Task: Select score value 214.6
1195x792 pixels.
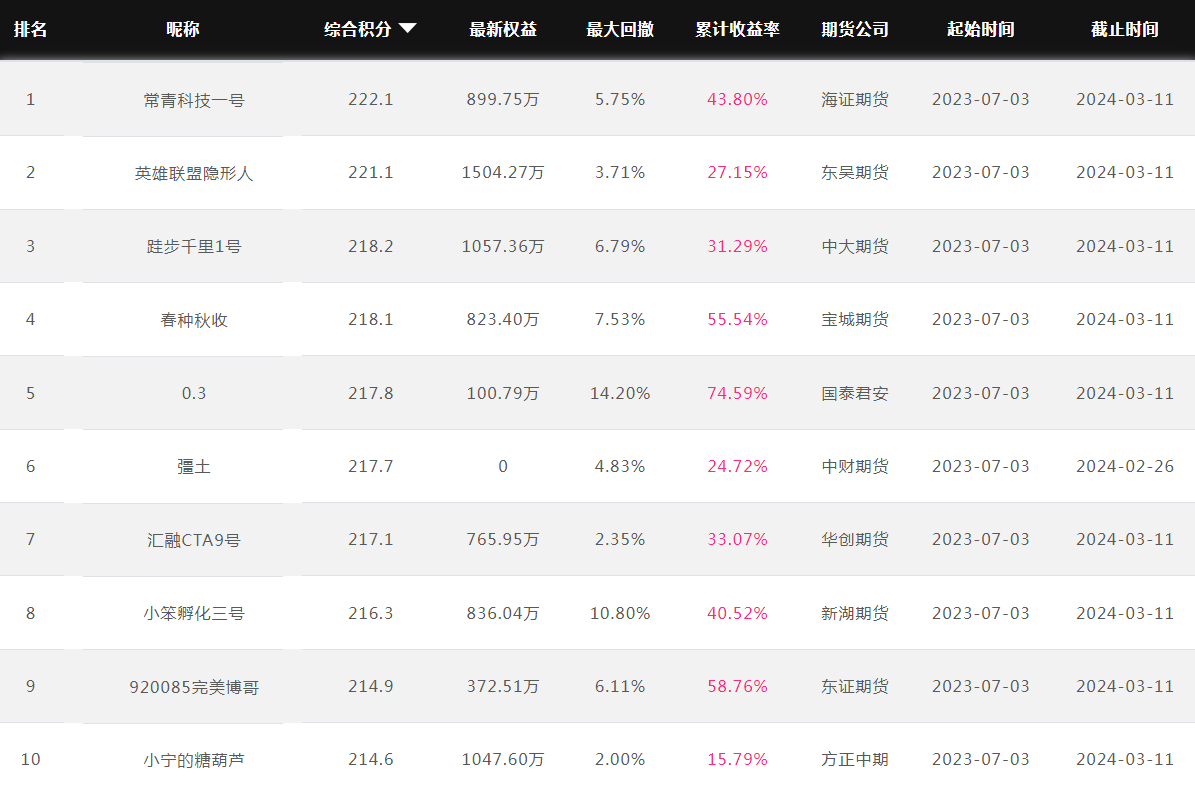Action: pos(370,759)
